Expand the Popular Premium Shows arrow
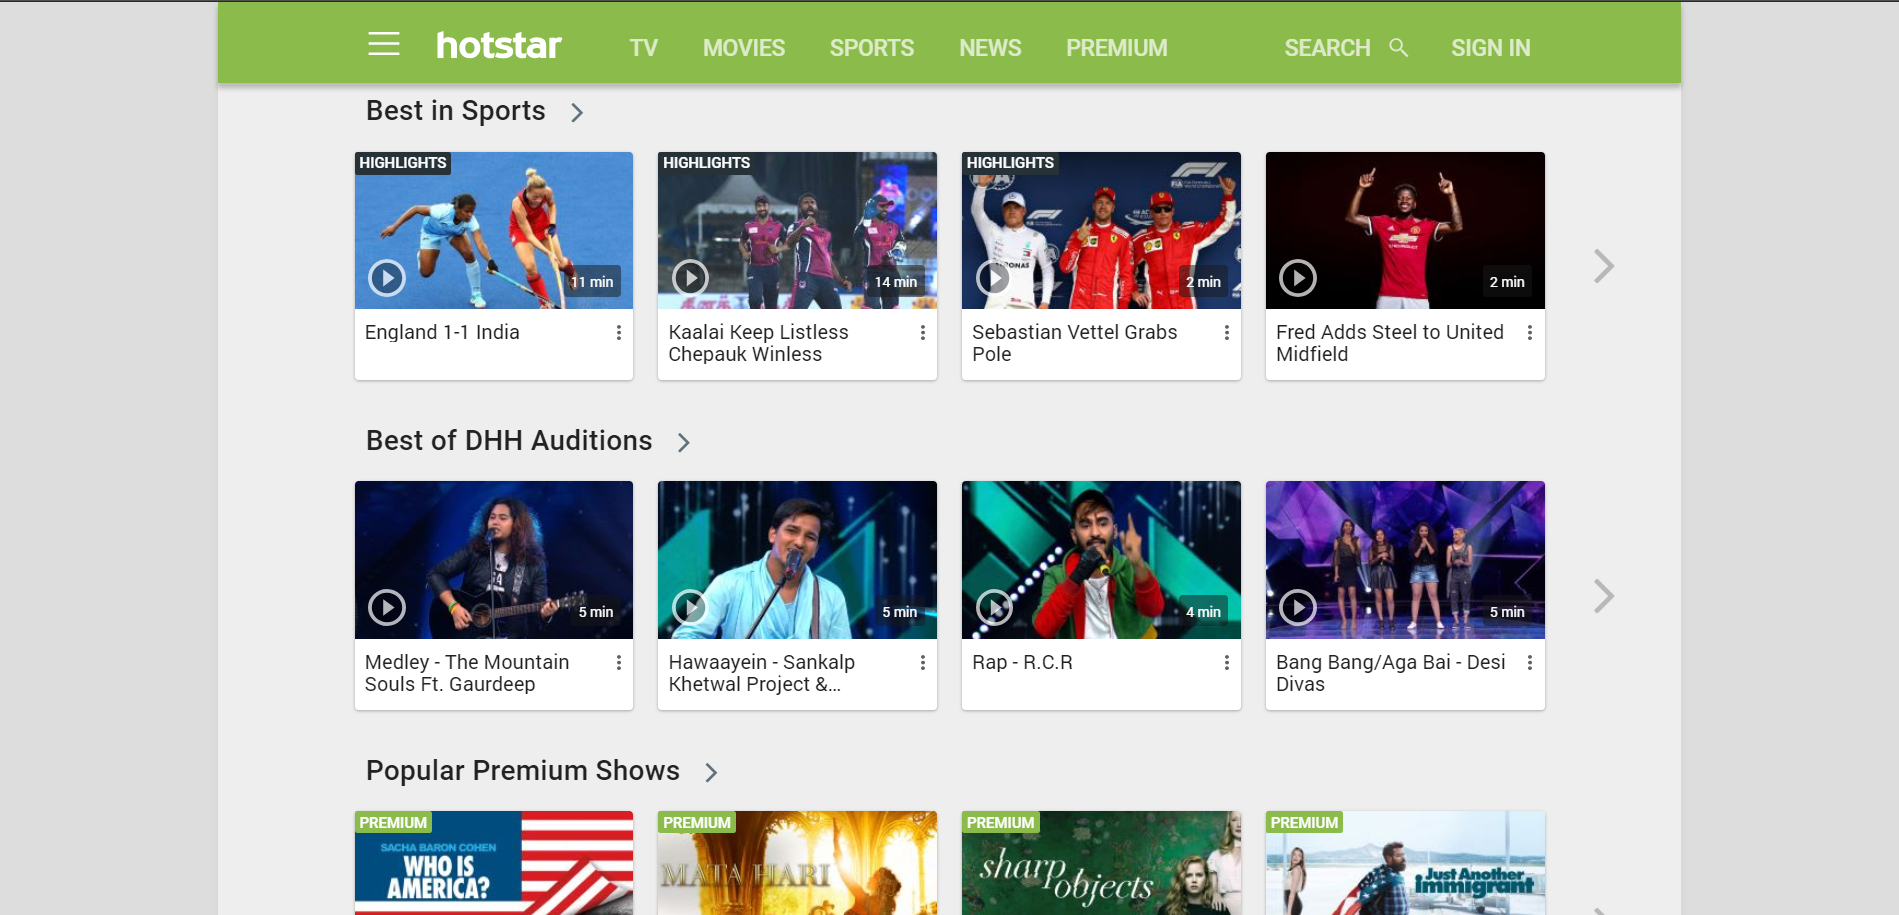Image resolution: width=1899 pixels, height=915 pixels. click(x=711, y=773)
